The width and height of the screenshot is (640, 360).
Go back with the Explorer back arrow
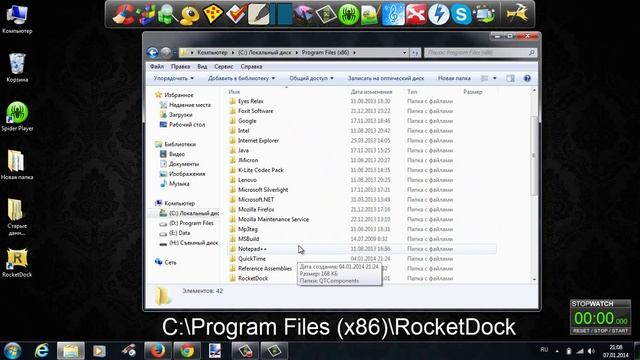click(153, 53)
